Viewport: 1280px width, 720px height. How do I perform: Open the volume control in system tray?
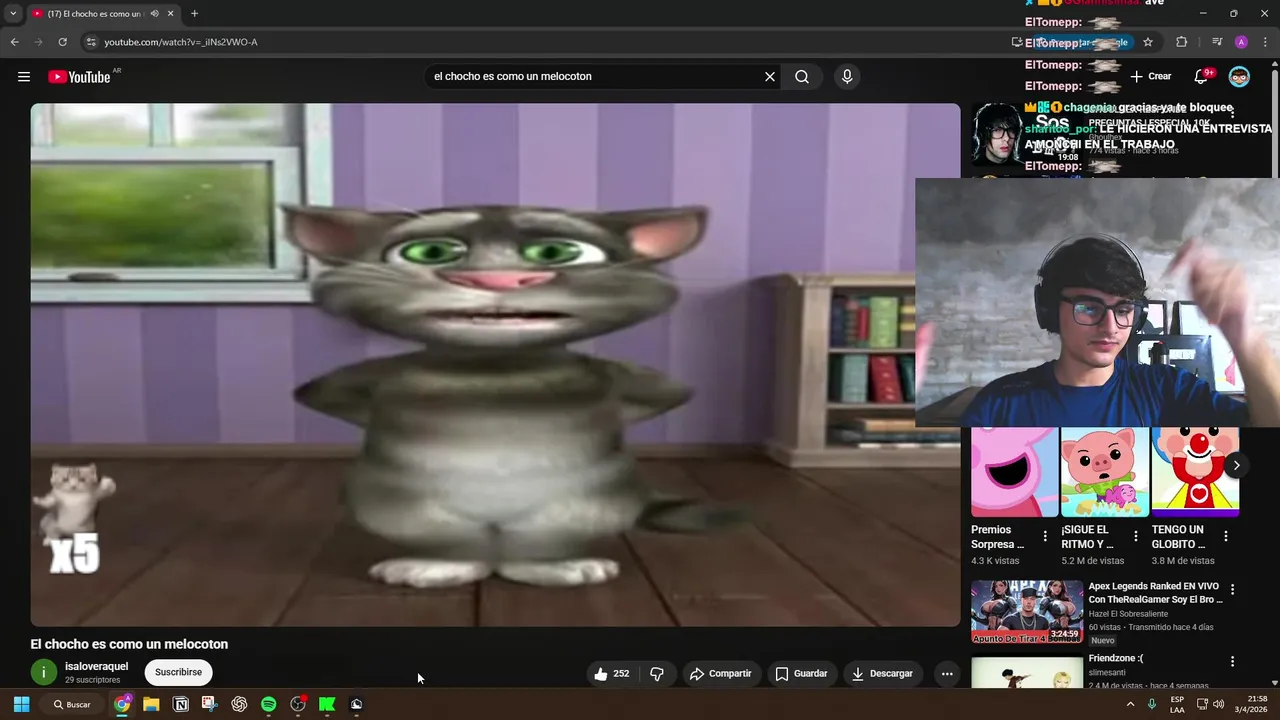[x=1218, y=704]
